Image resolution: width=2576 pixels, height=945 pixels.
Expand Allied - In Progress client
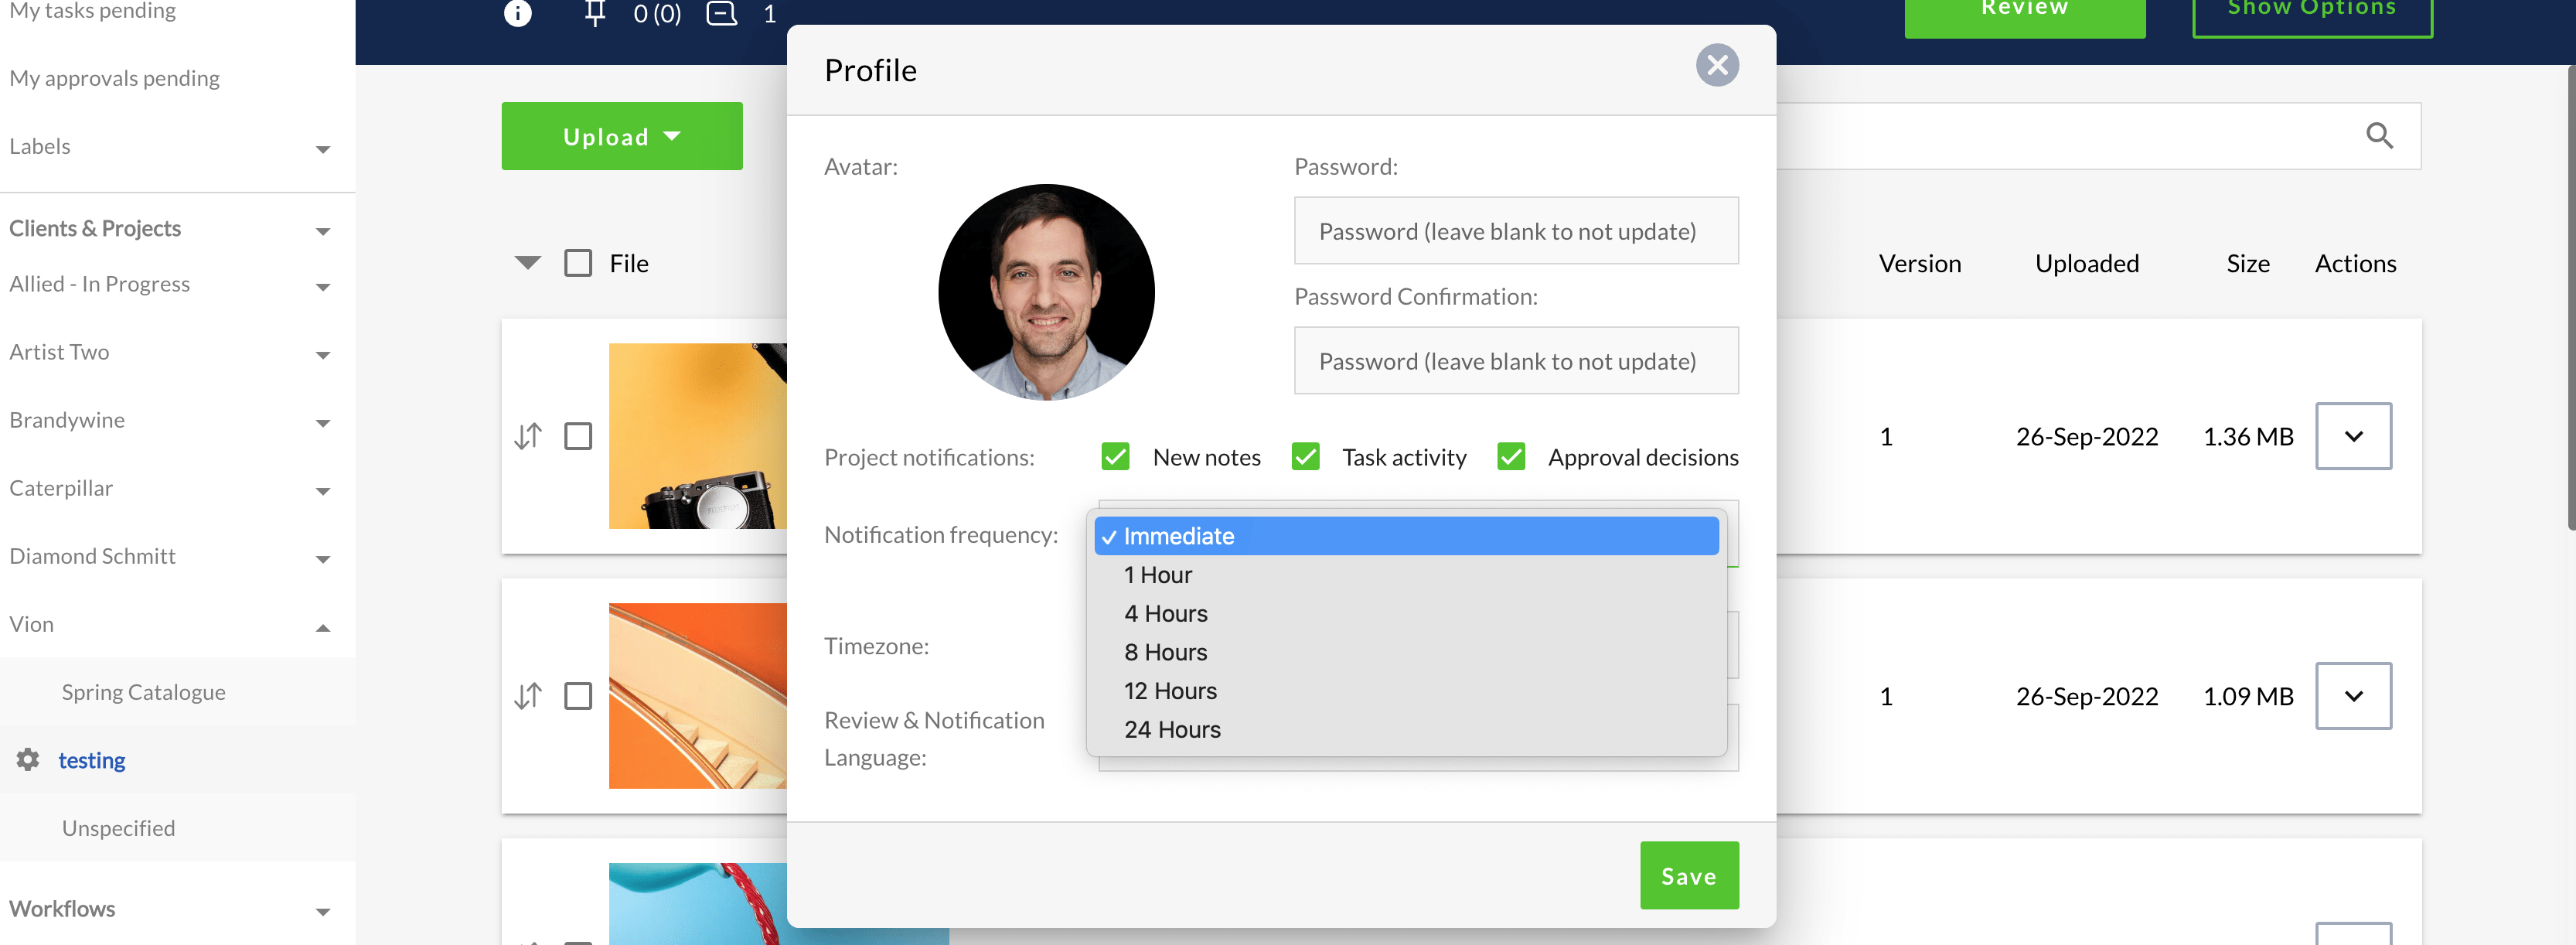coord(322,287)
